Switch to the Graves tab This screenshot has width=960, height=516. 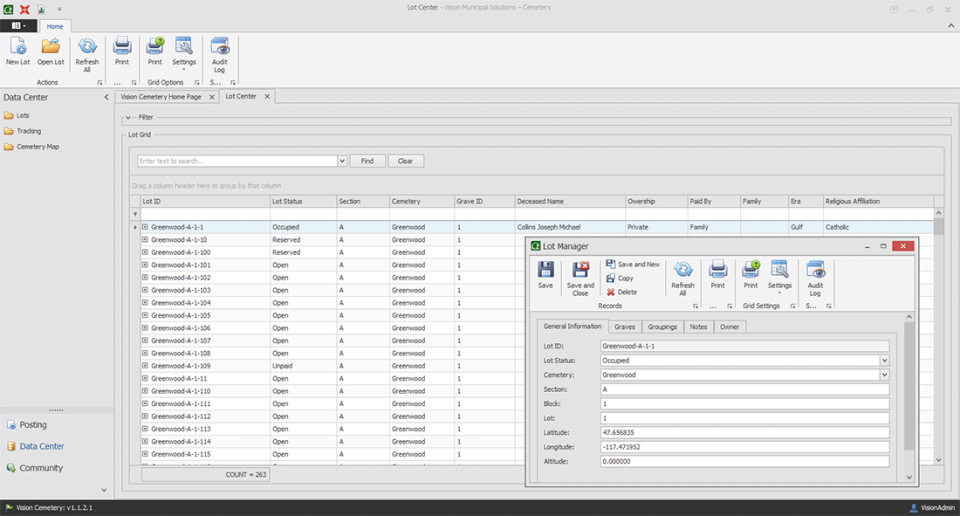point(624,327)
